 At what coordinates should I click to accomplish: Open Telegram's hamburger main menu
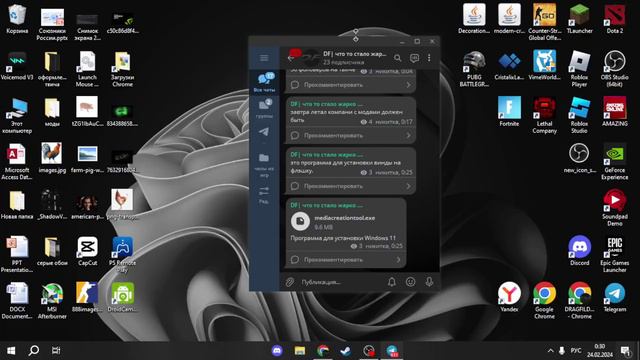(264, 58)
